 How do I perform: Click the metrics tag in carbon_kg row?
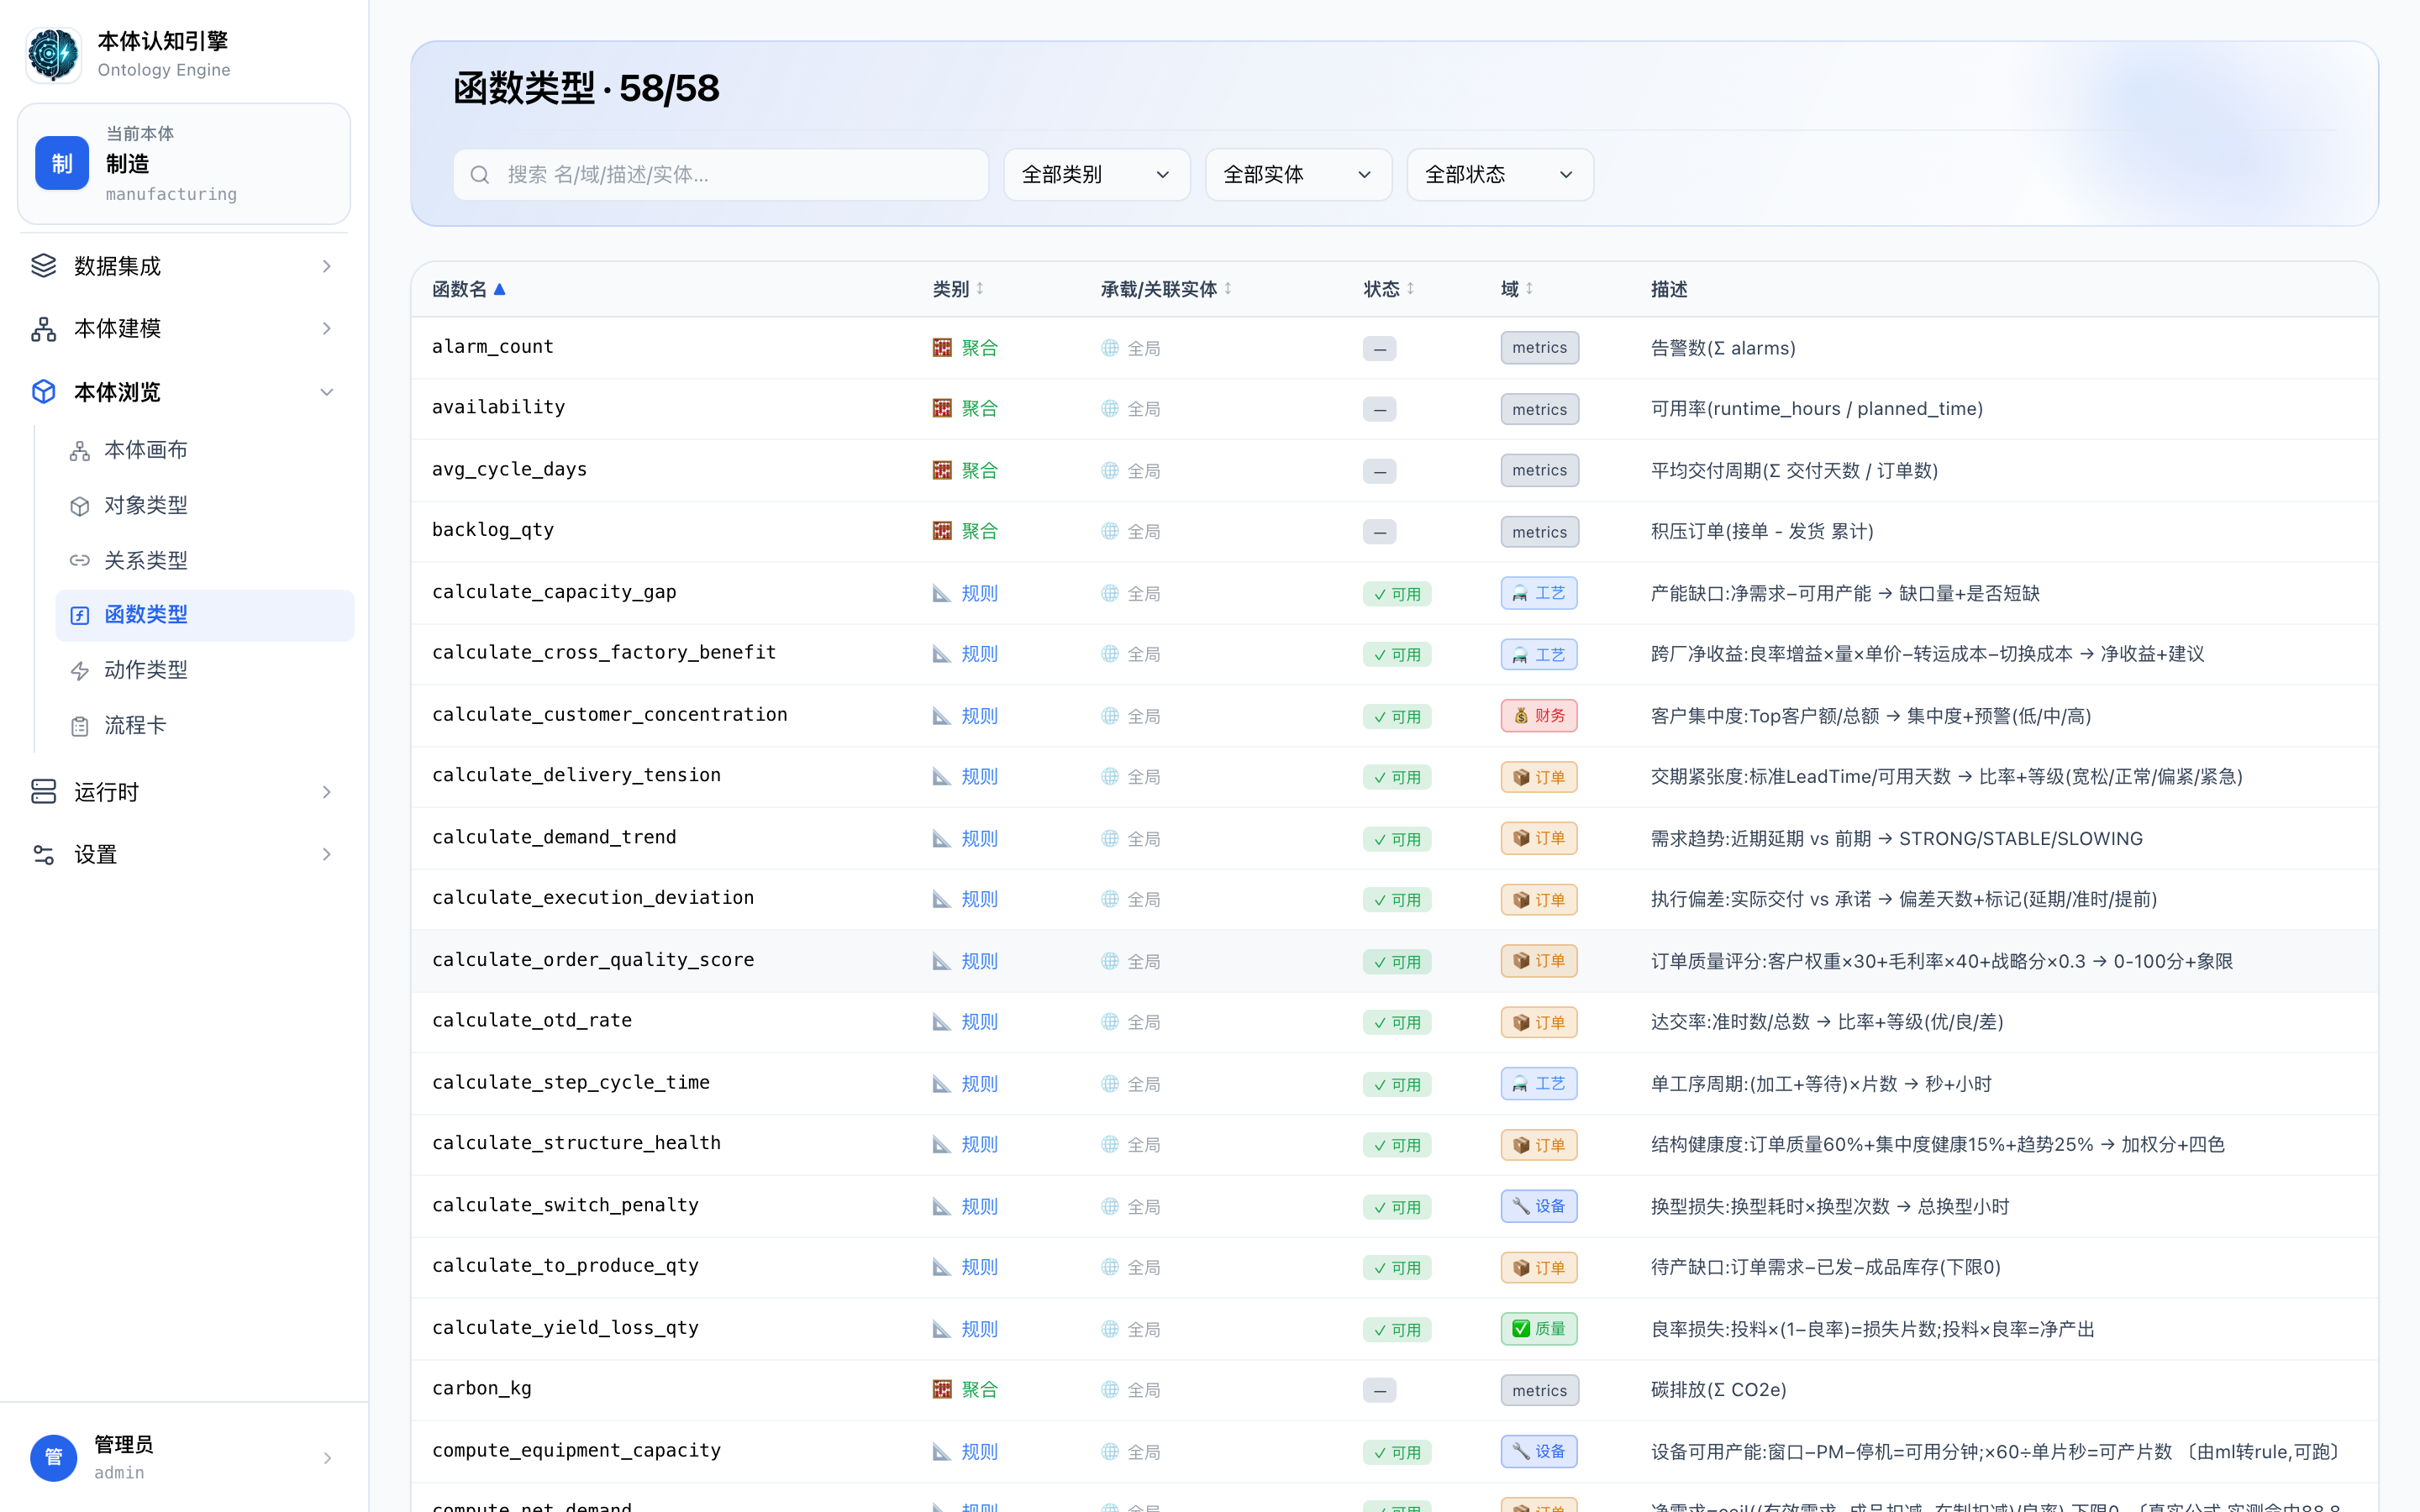pos(1540,1390)
